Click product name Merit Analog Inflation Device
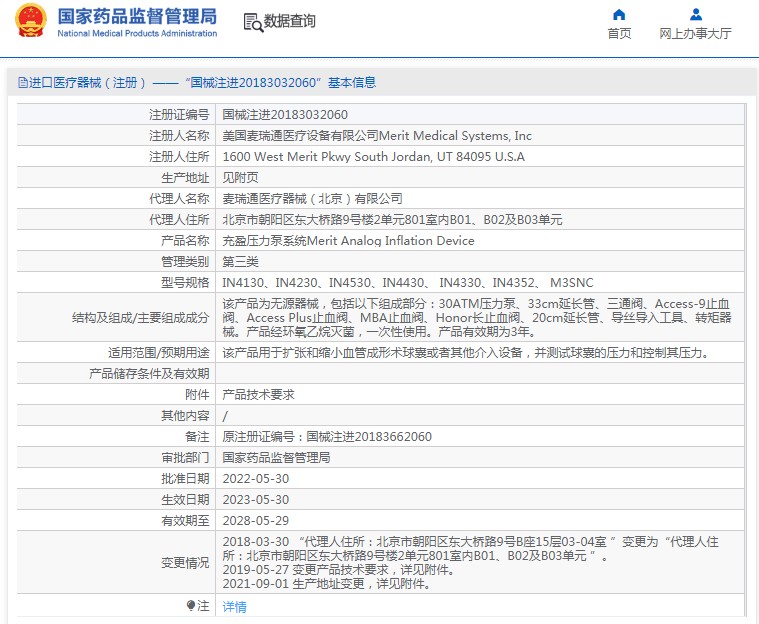759x624 pixels. tap(391, 241)
